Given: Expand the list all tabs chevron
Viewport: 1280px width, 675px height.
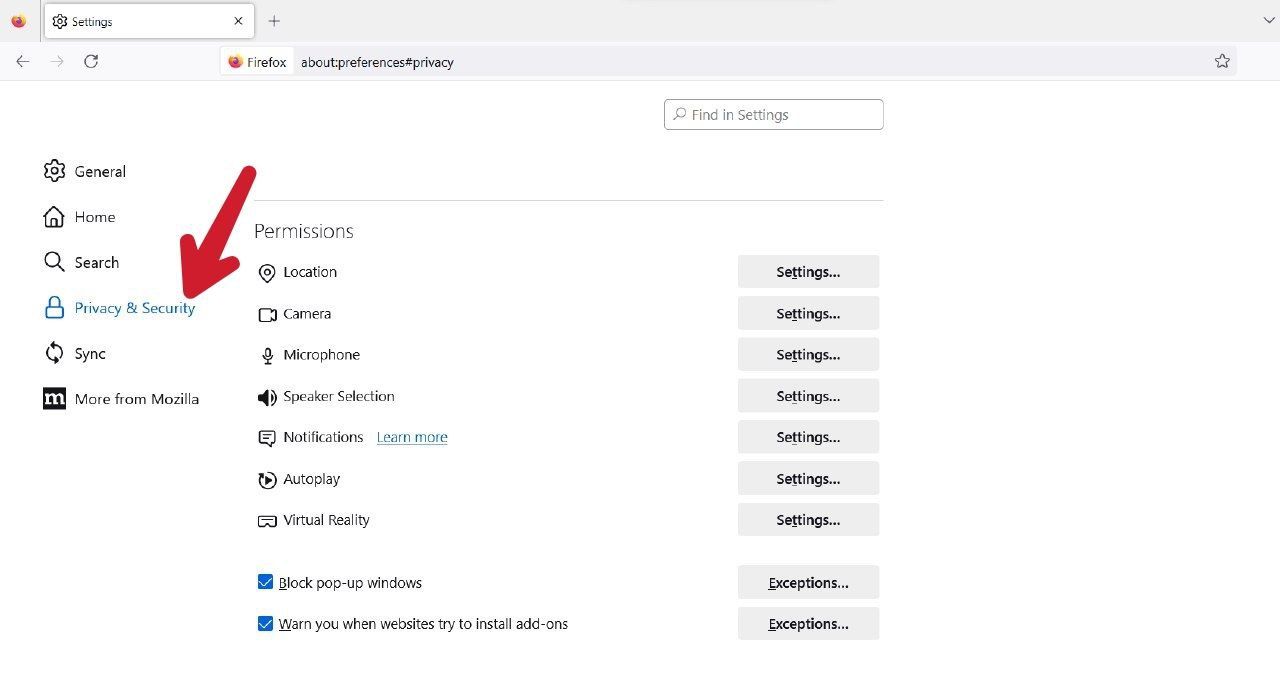Looking at the screenshot, I should pyautogui.click(x=1270, y=20).
